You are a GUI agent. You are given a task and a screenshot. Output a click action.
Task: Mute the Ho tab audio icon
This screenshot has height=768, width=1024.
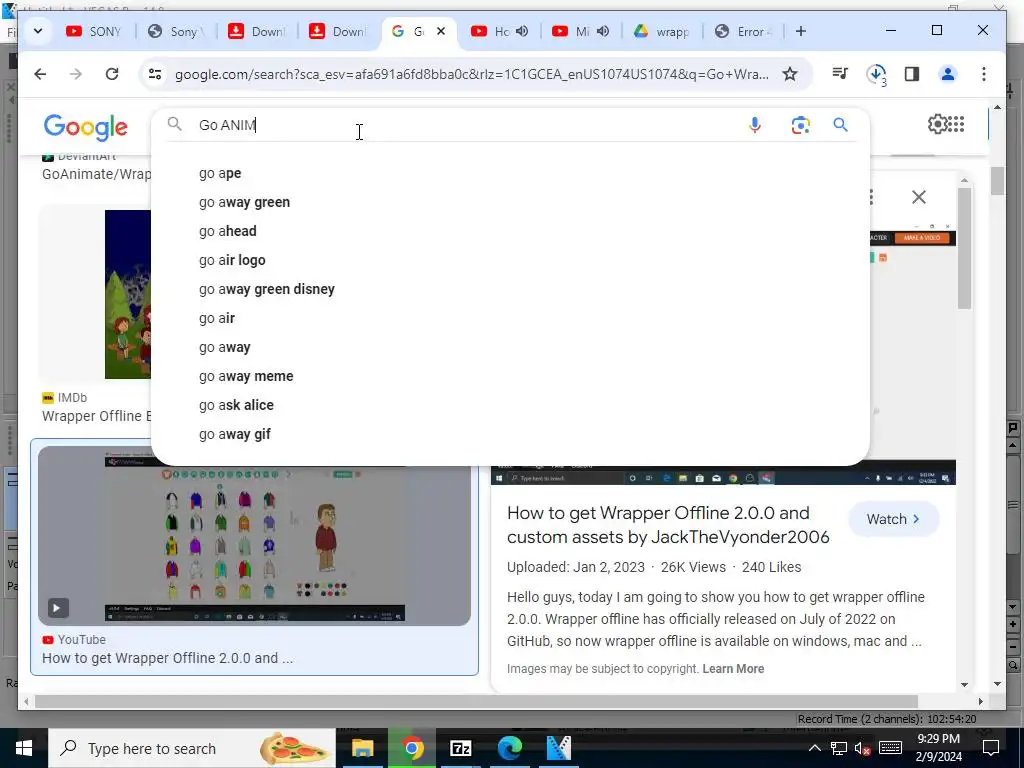[x=522, y=31]
